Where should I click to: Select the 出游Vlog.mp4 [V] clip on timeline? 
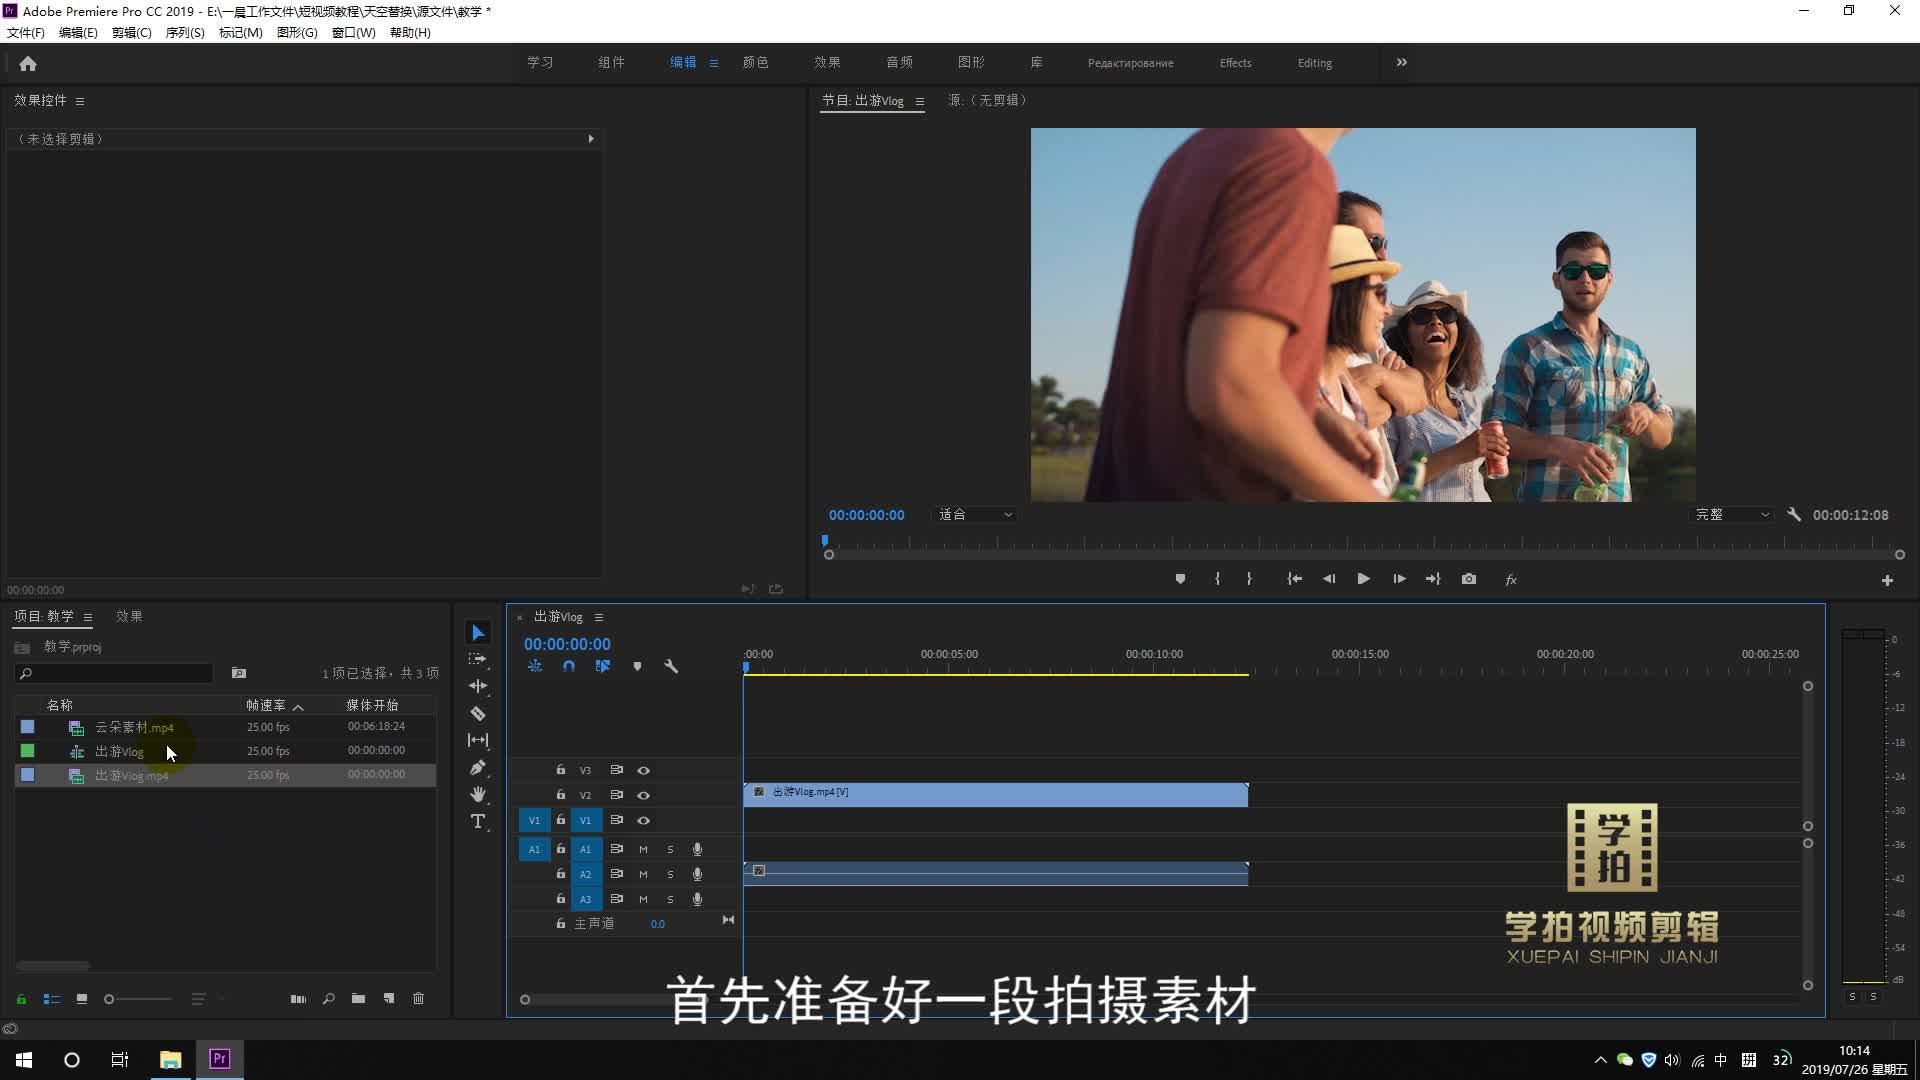[x=996, y=795]
